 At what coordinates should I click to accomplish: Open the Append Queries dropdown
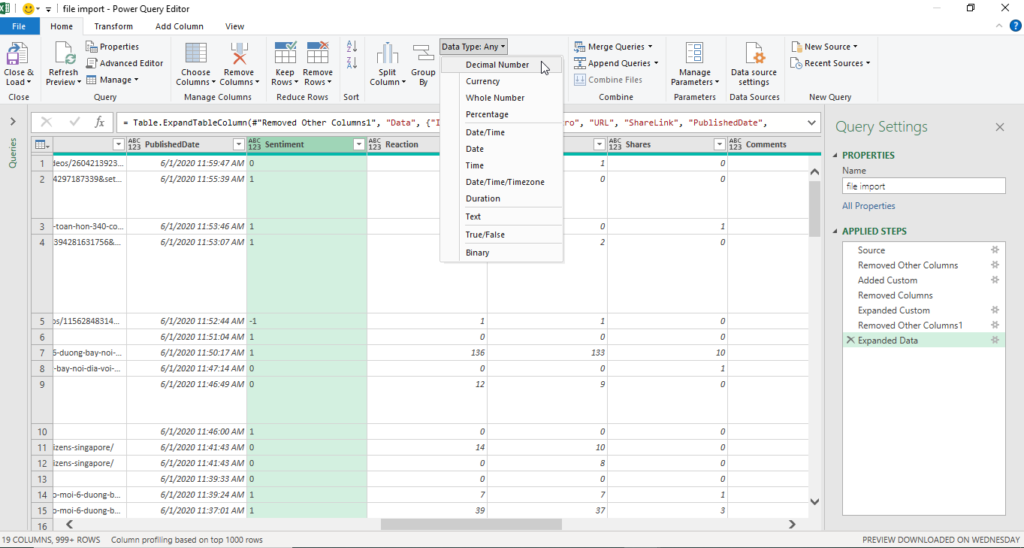tap(616, 63)
